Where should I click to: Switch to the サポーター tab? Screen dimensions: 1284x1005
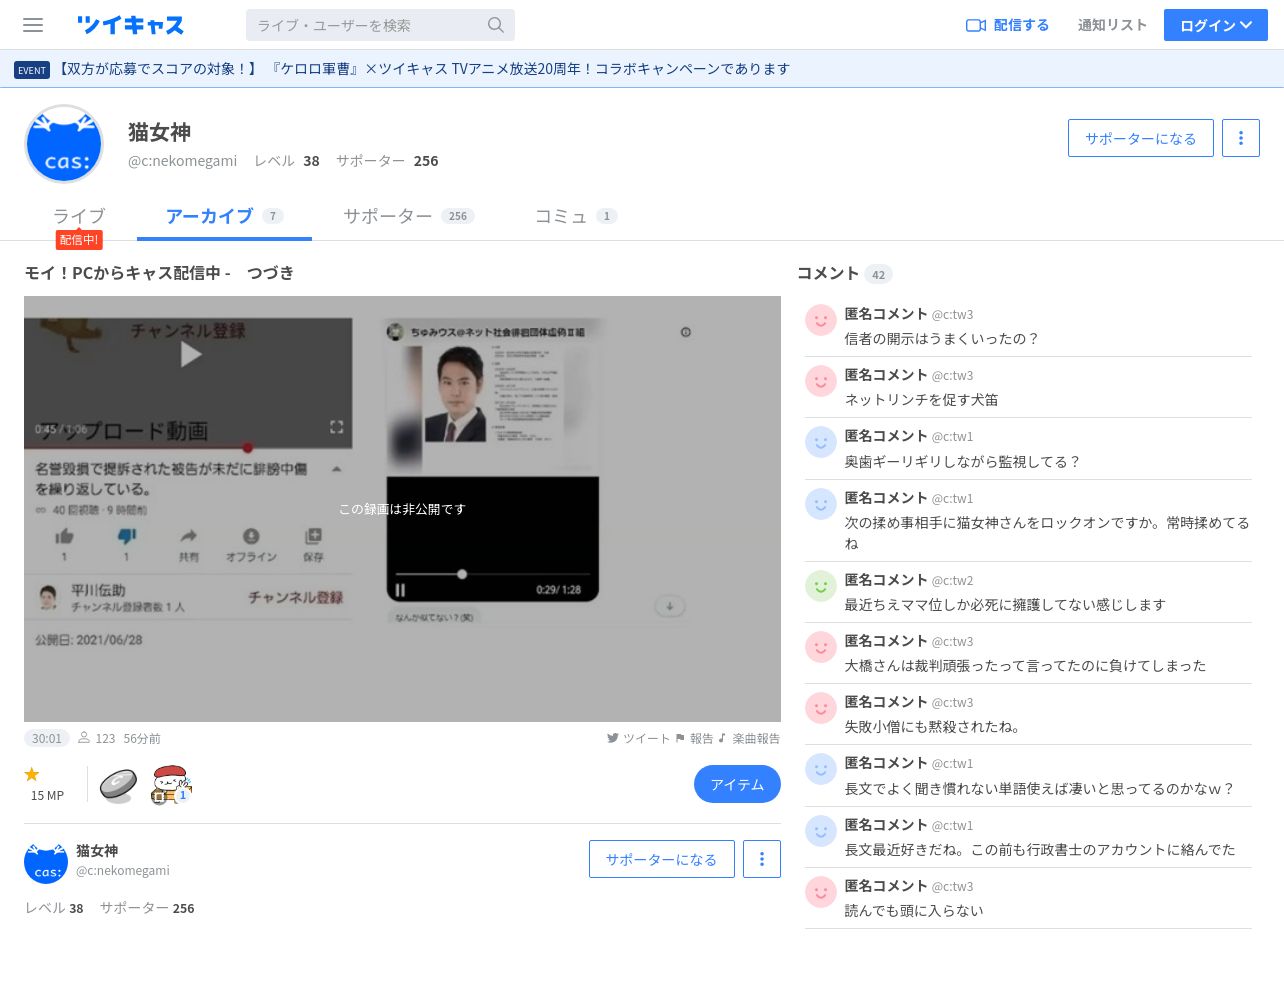coord(408,216)
